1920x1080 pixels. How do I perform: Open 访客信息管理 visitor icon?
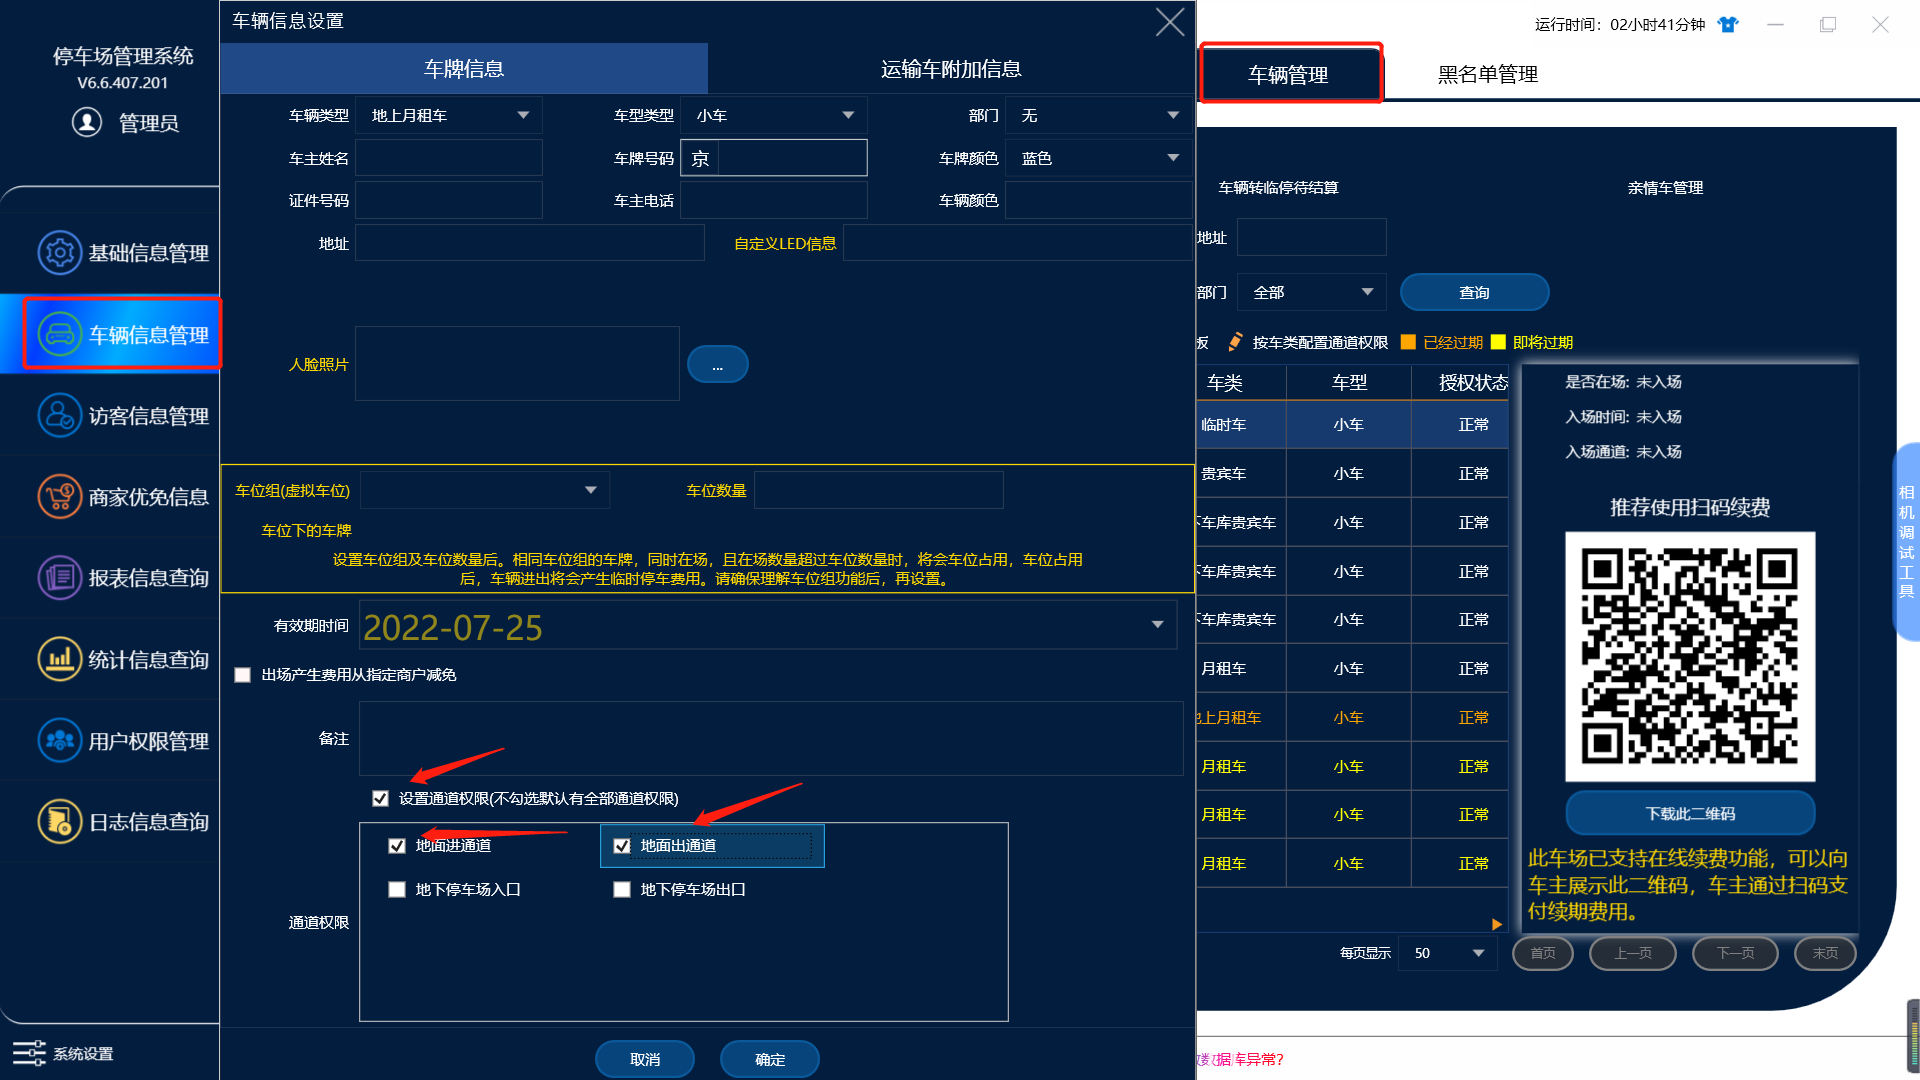(59, 415)
